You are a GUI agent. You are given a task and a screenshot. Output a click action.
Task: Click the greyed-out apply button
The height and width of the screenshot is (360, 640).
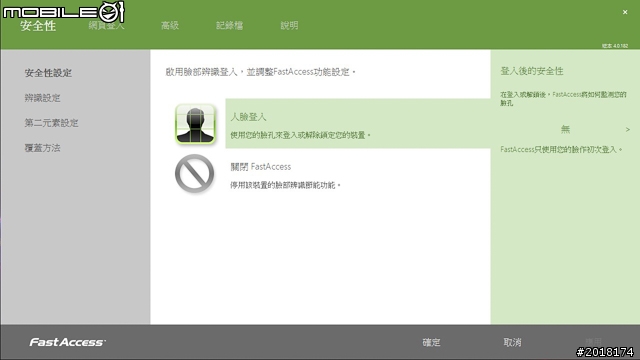click(593, 341)
